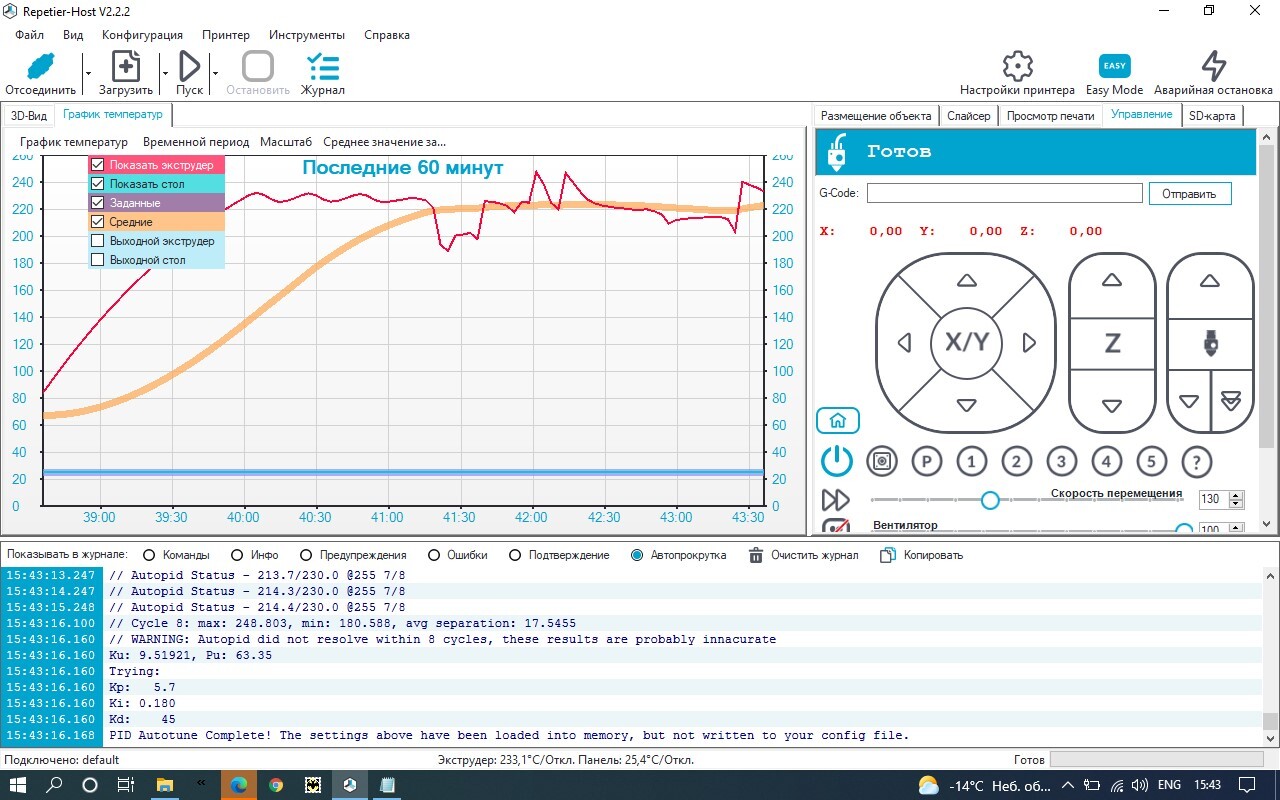Run the script button numbered 4

pyautogui.click(x=1106, y=461)
